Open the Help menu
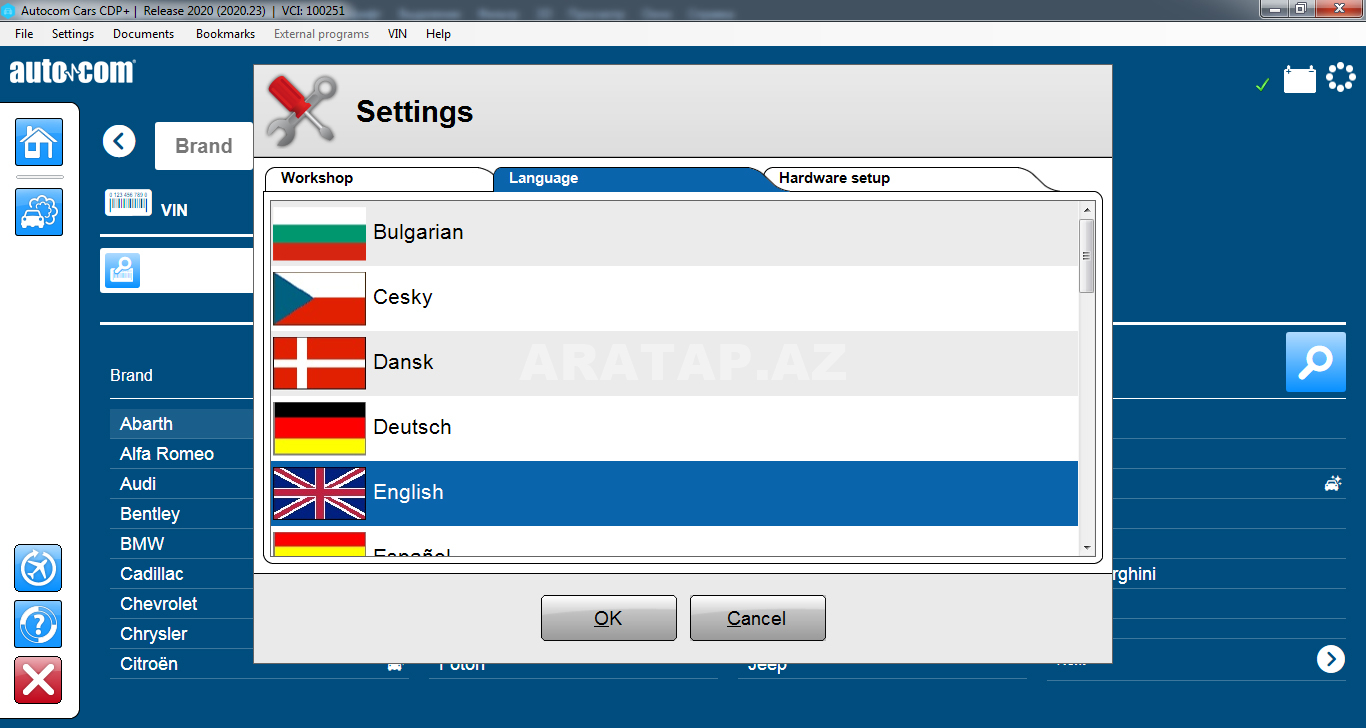The width and height of the screenshot is (1366, 728). tap(438, 34)
